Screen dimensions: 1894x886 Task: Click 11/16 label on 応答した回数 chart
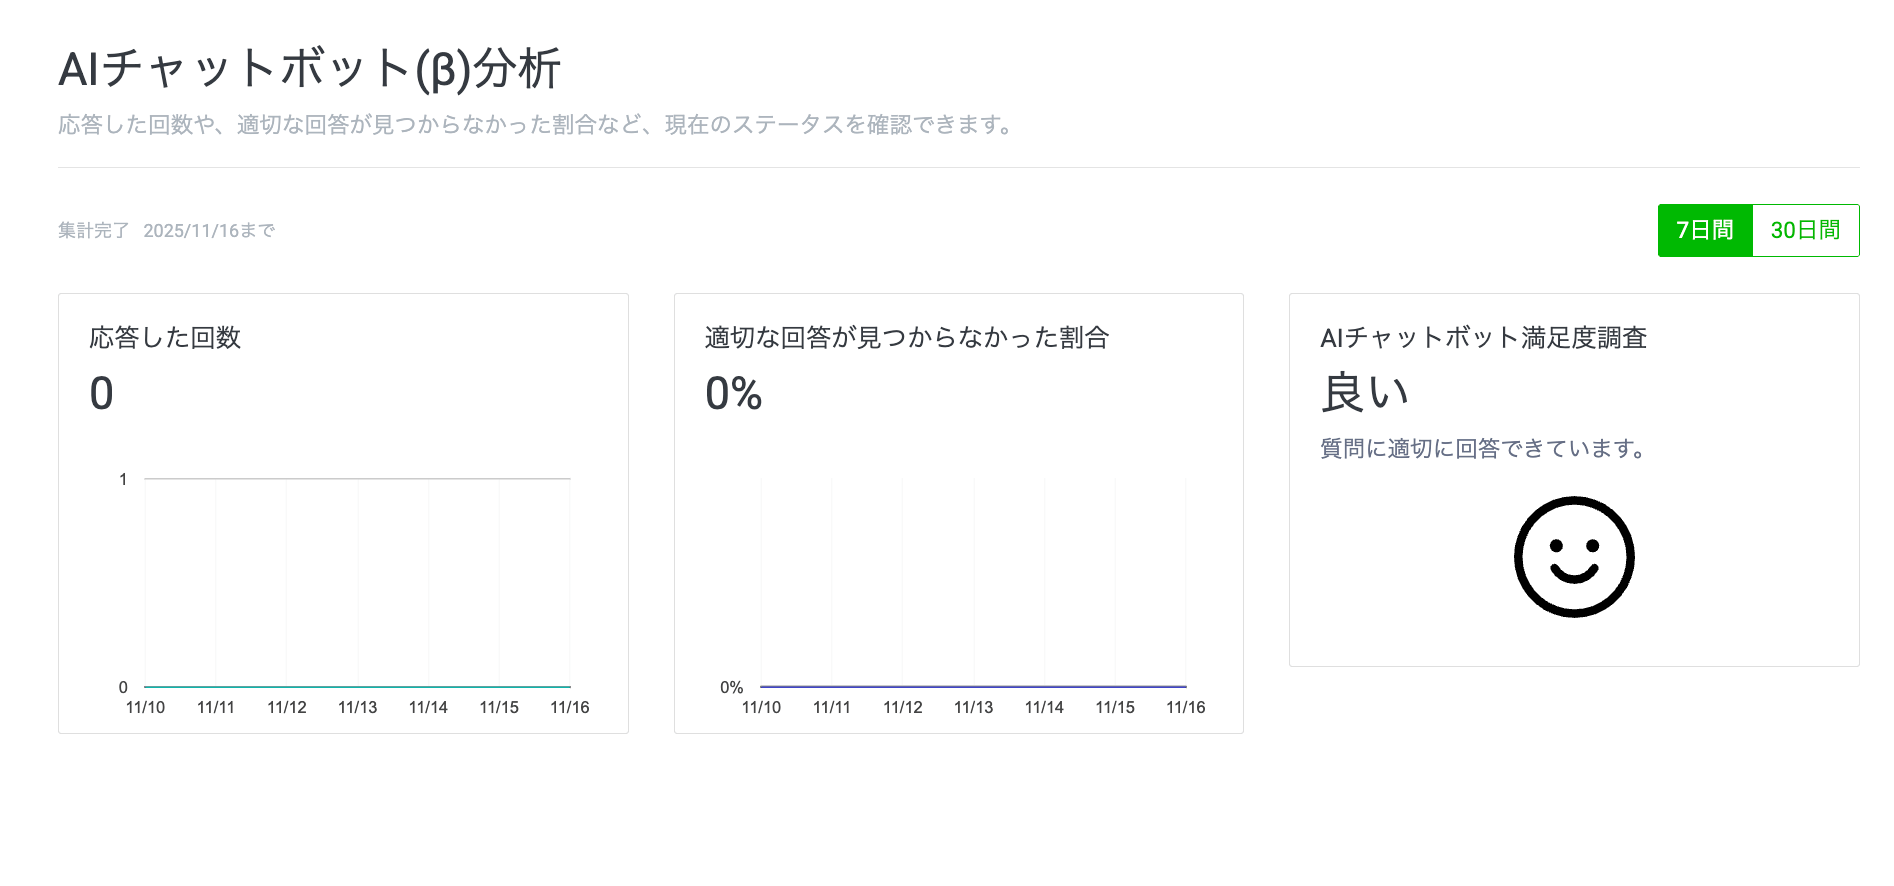tap(569, 707)
